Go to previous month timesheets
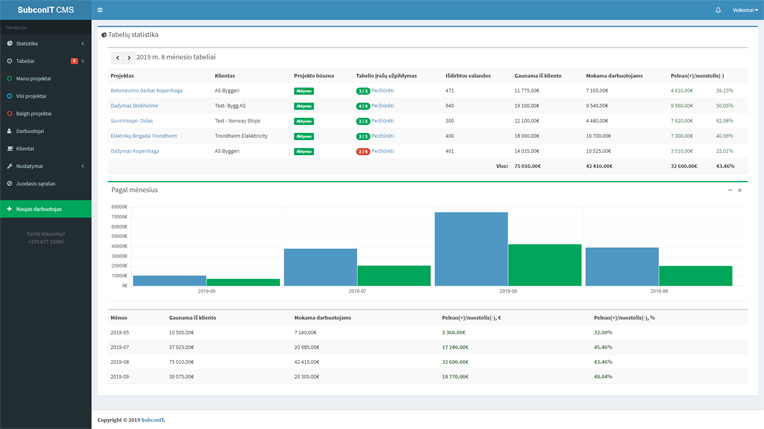764x429 pixels. tap(117, 58)
